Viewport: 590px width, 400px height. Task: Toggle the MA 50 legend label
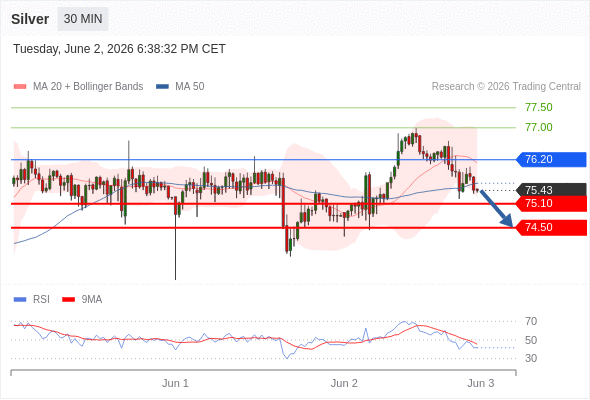pos(190,87)
